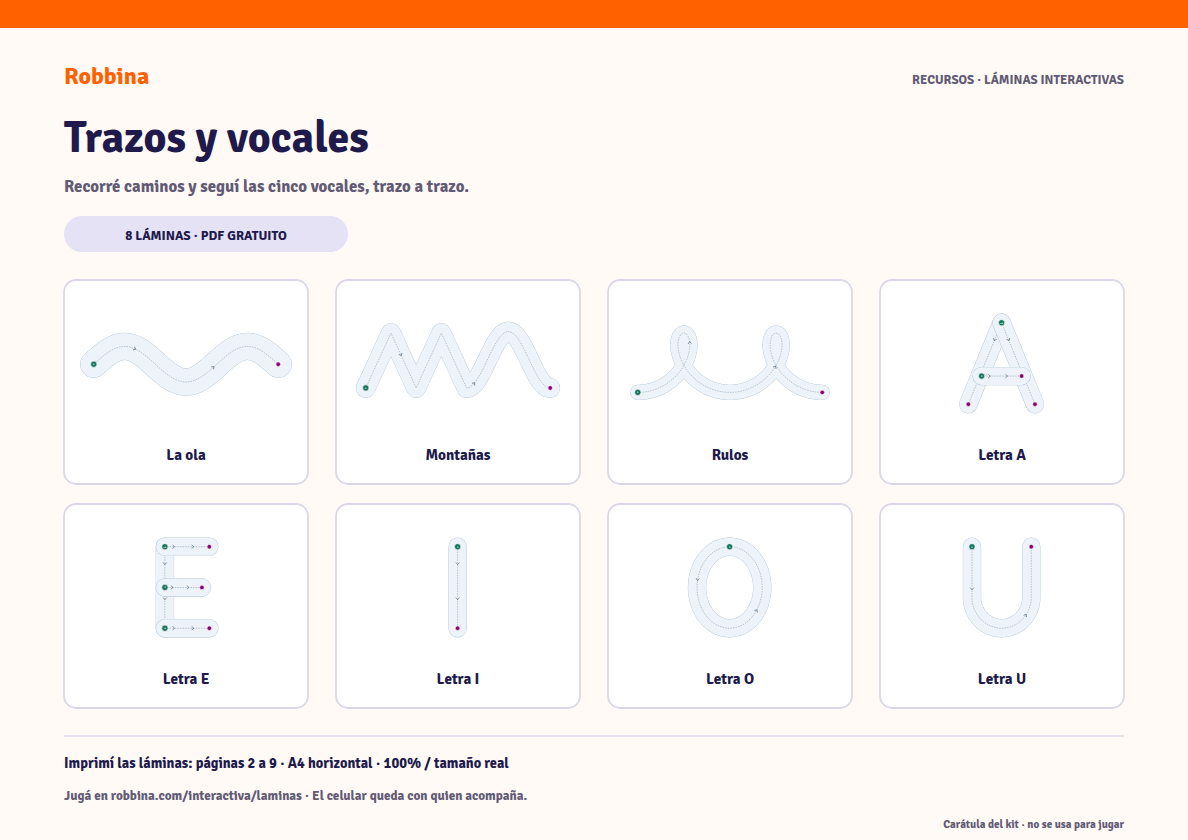Click the 'Letra O' label
Image resolution: width=1188 pixels, height=840 pixels.
730,679
